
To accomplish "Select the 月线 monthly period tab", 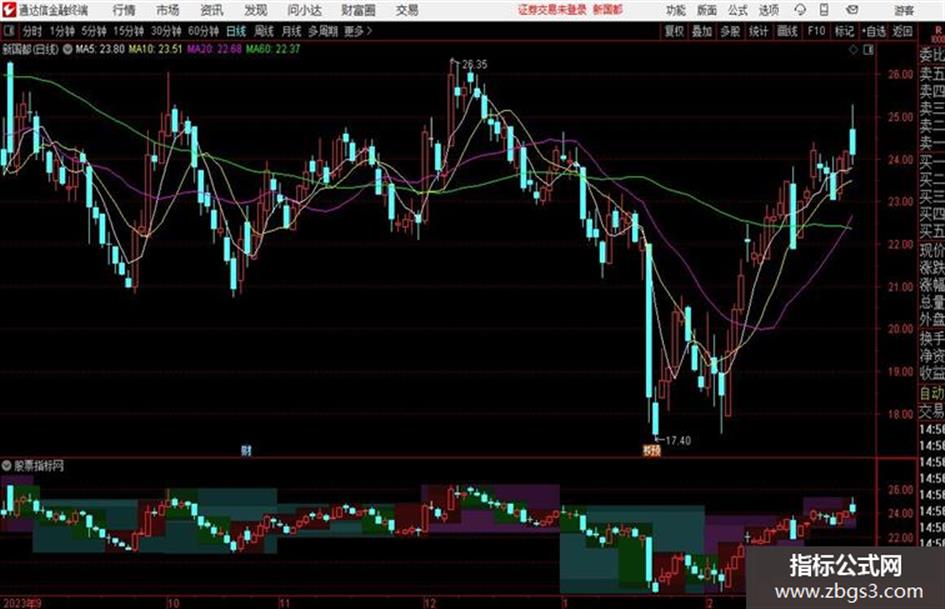I will [292, 31].
